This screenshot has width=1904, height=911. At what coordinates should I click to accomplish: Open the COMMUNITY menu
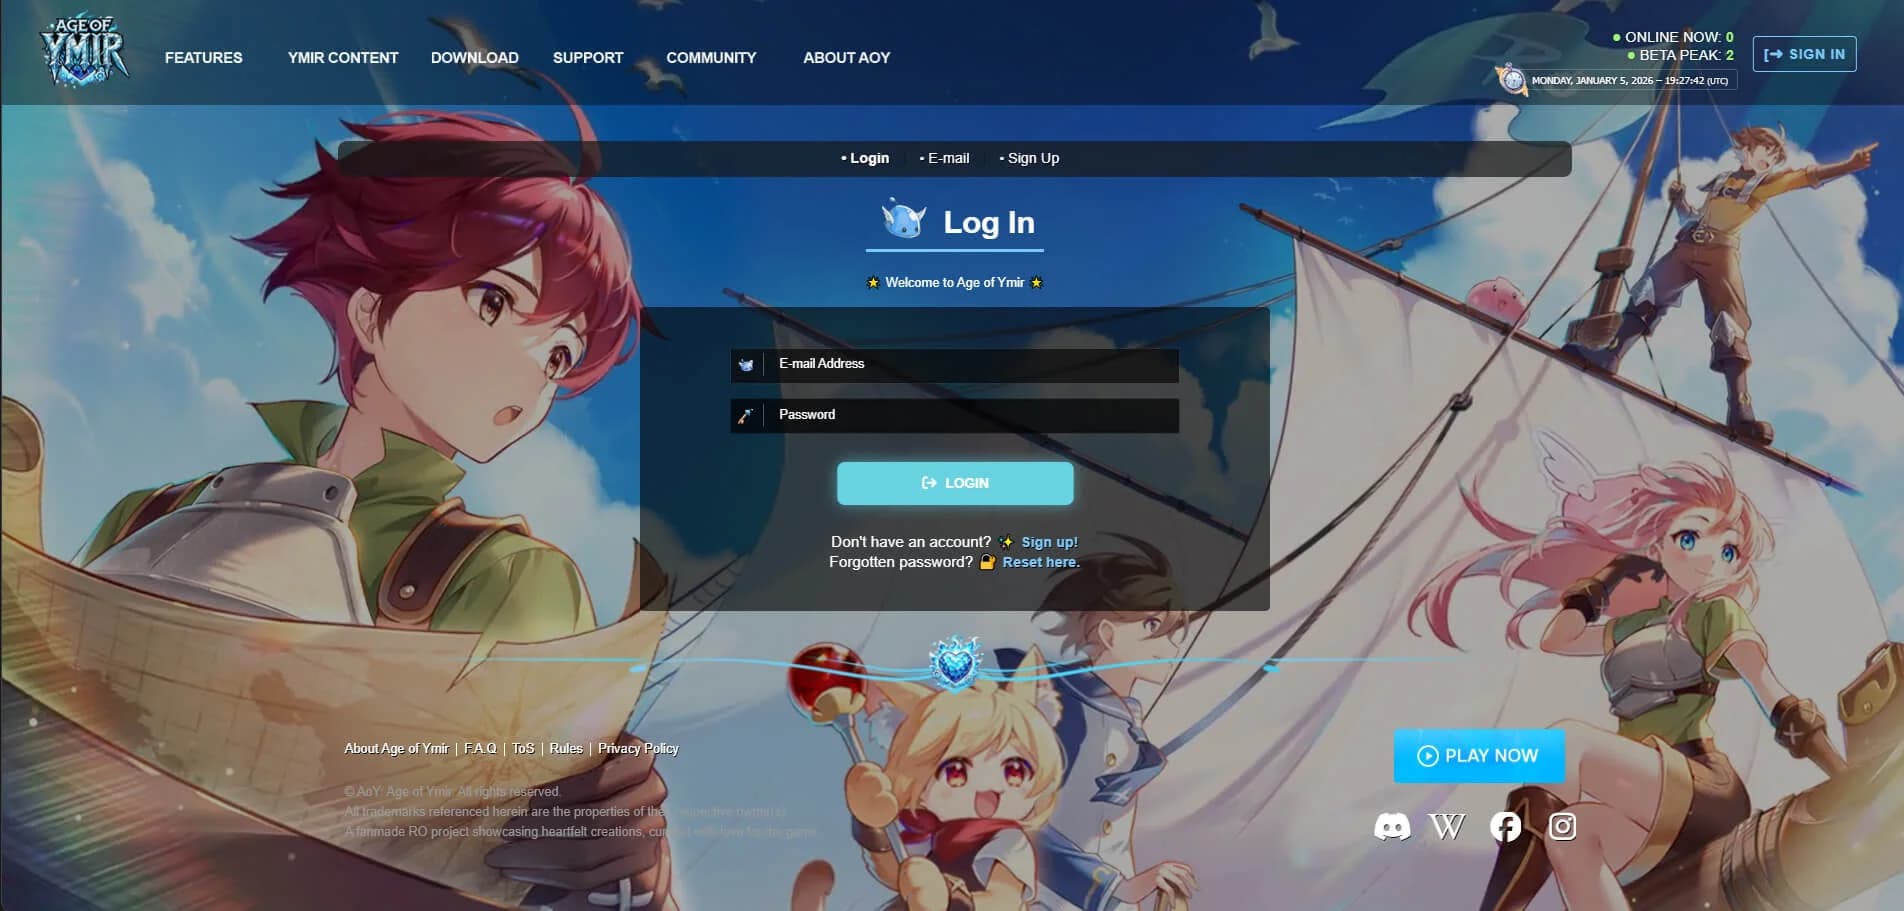(x=711, y=58)
